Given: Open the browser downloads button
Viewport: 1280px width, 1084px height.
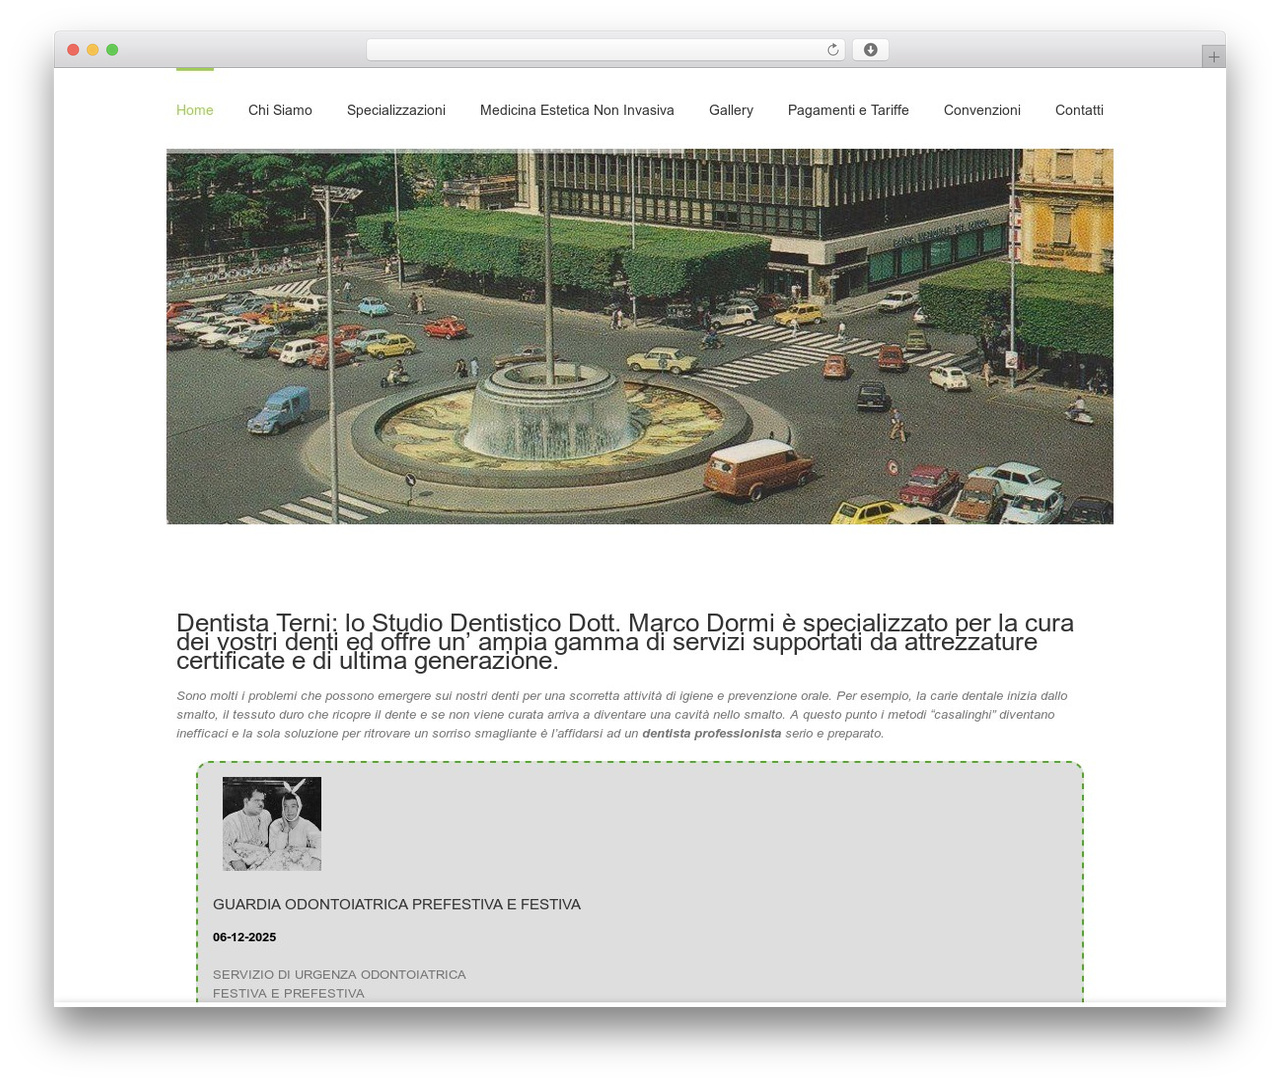Looking at the screenshot, I should [x=870, y=50].
